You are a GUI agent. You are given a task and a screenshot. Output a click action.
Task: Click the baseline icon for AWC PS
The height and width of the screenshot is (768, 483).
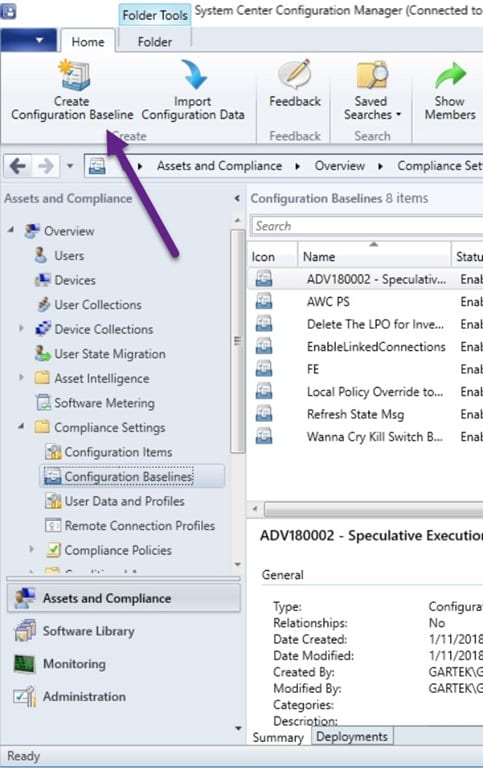point(264,301)
